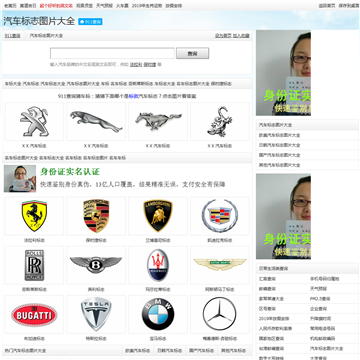This screenshot has width=360, height=360.
Task: Click the blue 911查询 badge beside the title
Action: (90, 22)
